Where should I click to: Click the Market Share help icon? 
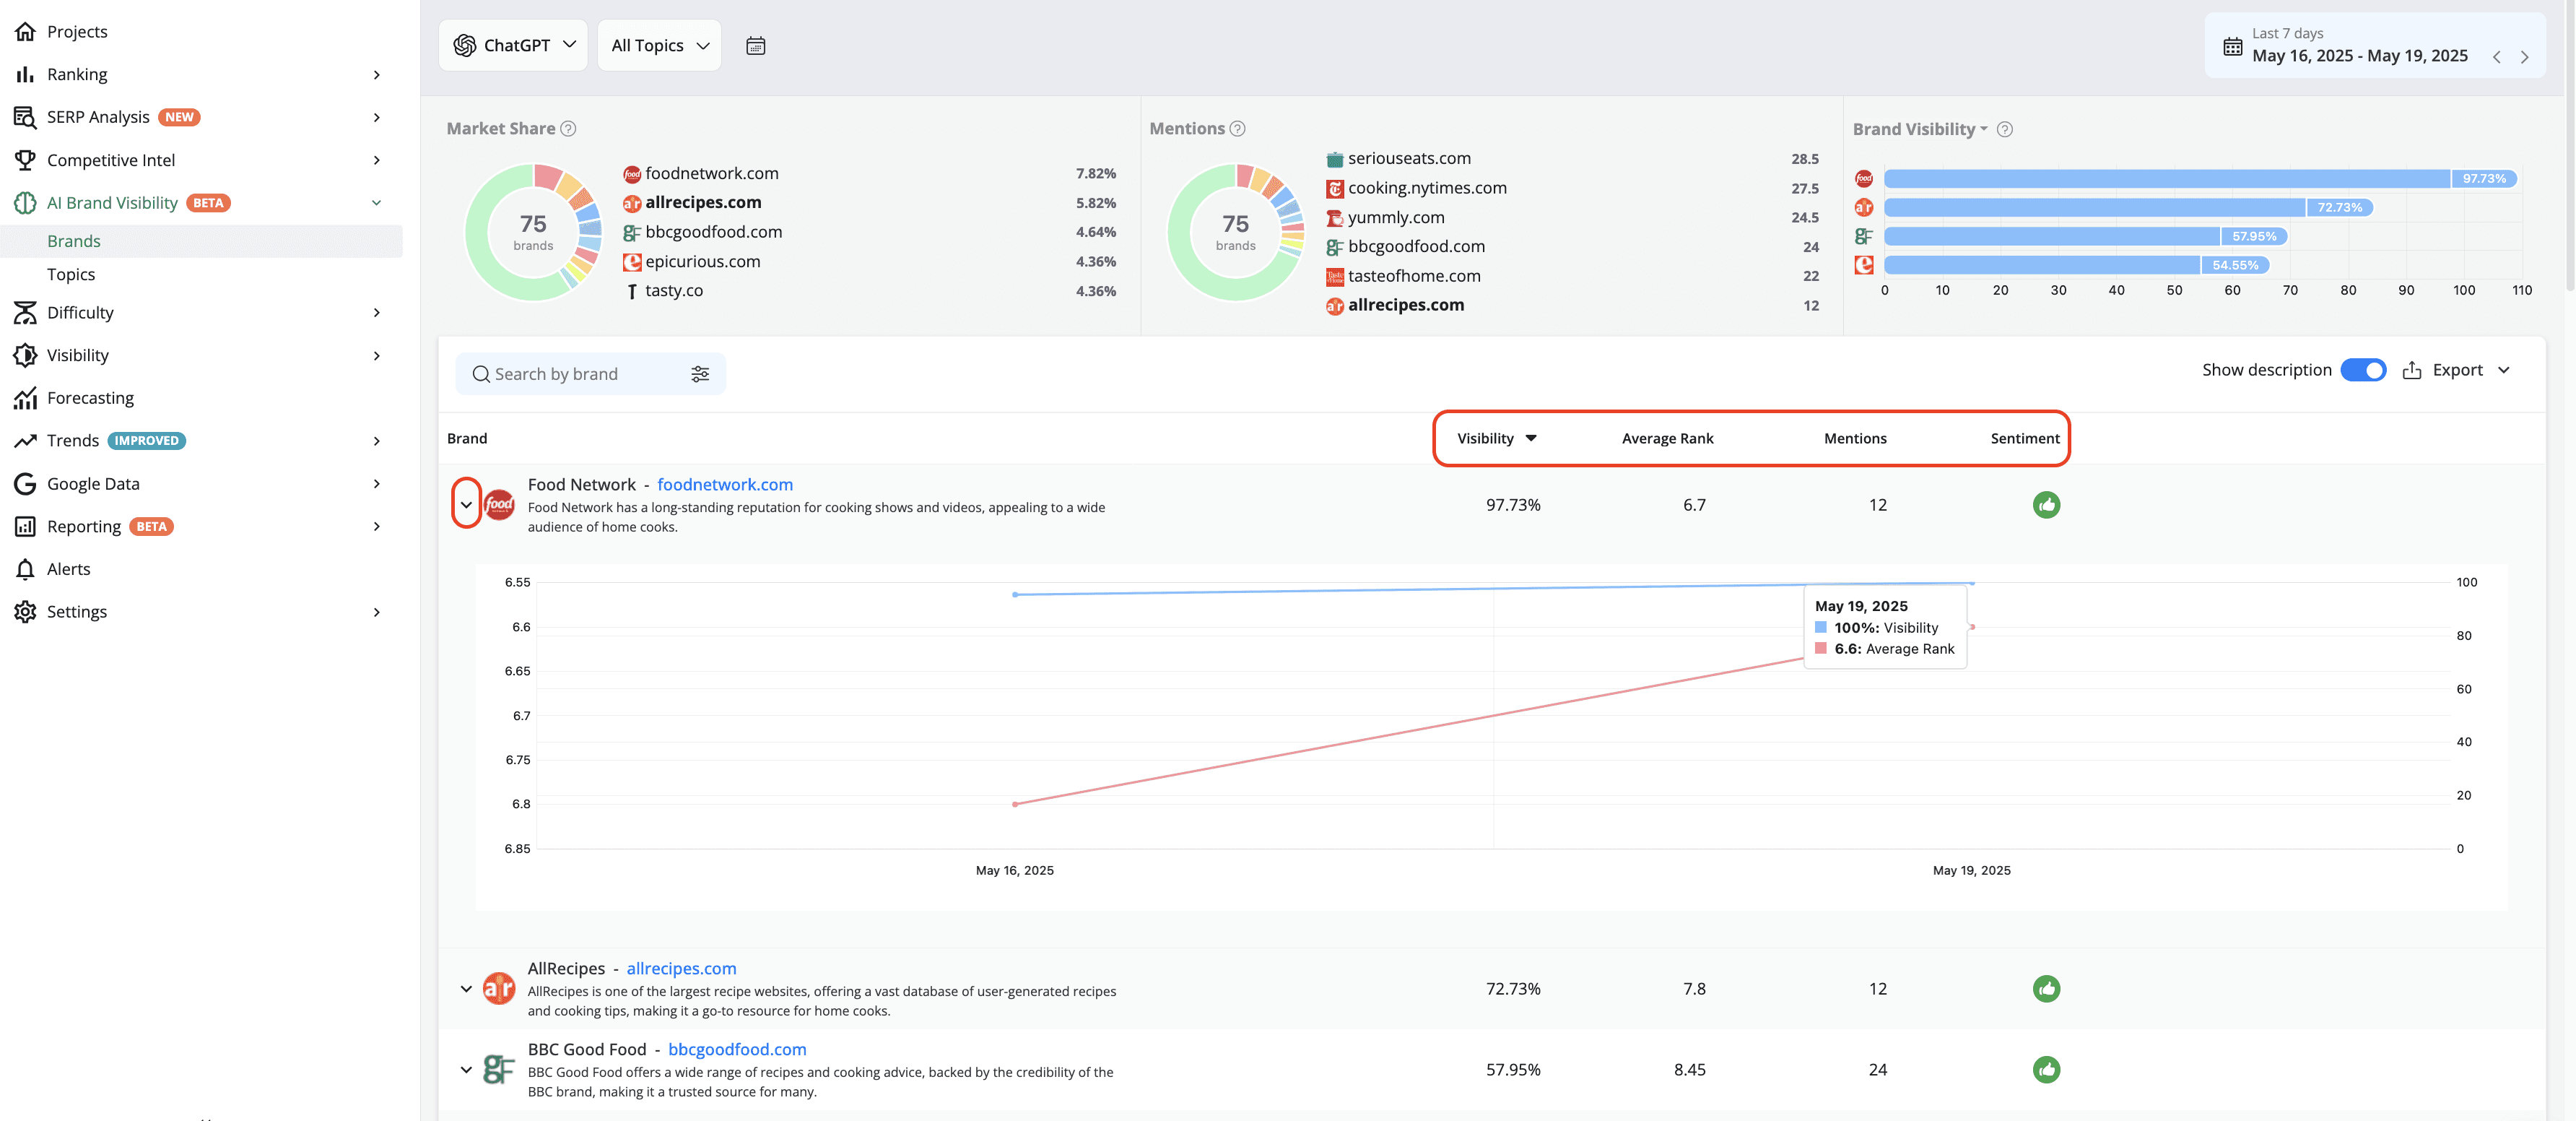[568, 128]
